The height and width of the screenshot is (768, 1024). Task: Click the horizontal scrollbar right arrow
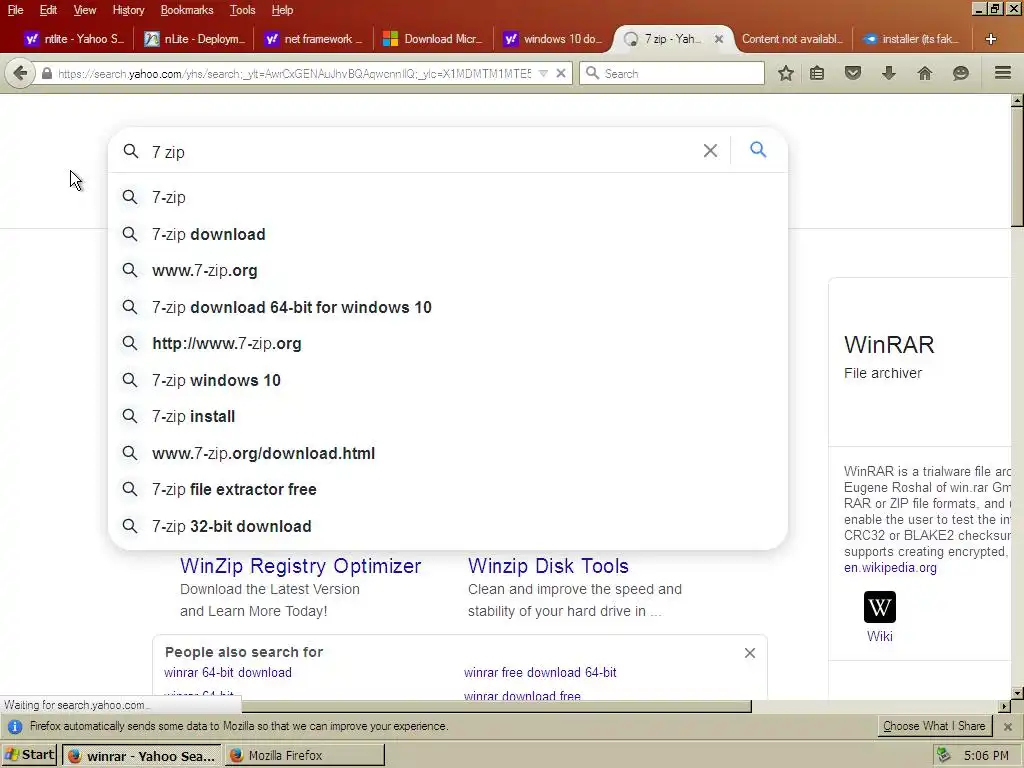[1004, 706]
